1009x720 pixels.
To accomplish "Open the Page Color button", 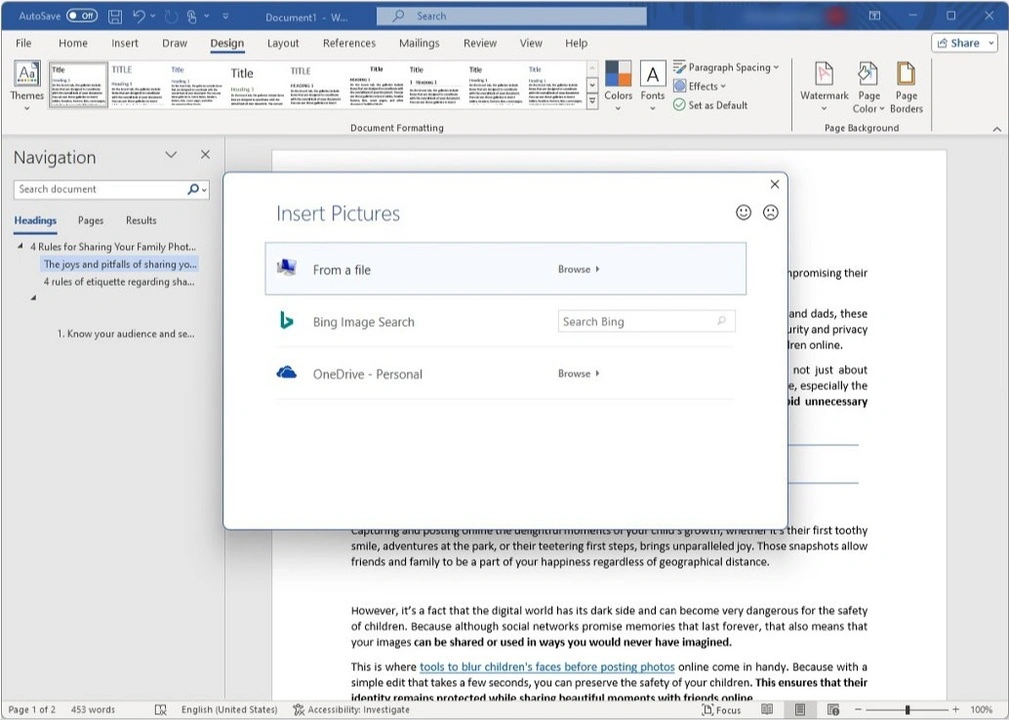I will tap(869, 88).
